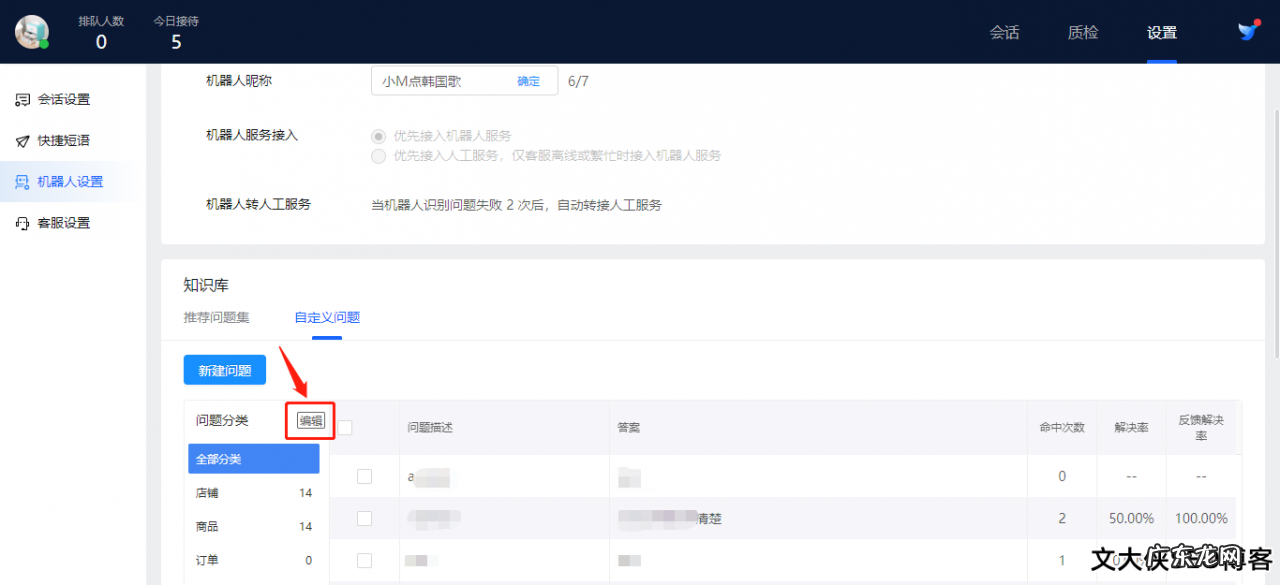Select the 快捷短语 sidebar icon
The width and height of the screenshot is (1280, 585).
(22, 140)
